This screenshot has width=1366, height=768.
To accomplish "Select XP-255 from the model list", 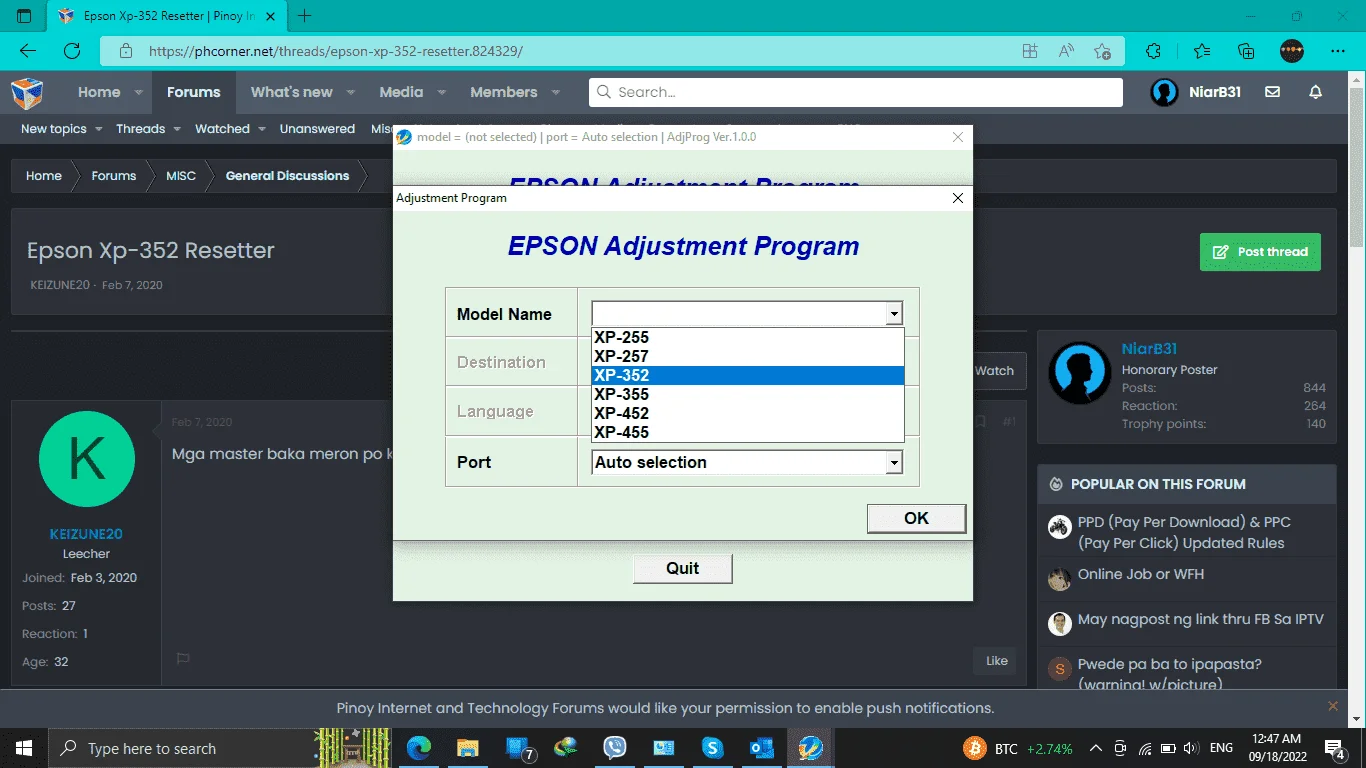I will pos(748,337).
